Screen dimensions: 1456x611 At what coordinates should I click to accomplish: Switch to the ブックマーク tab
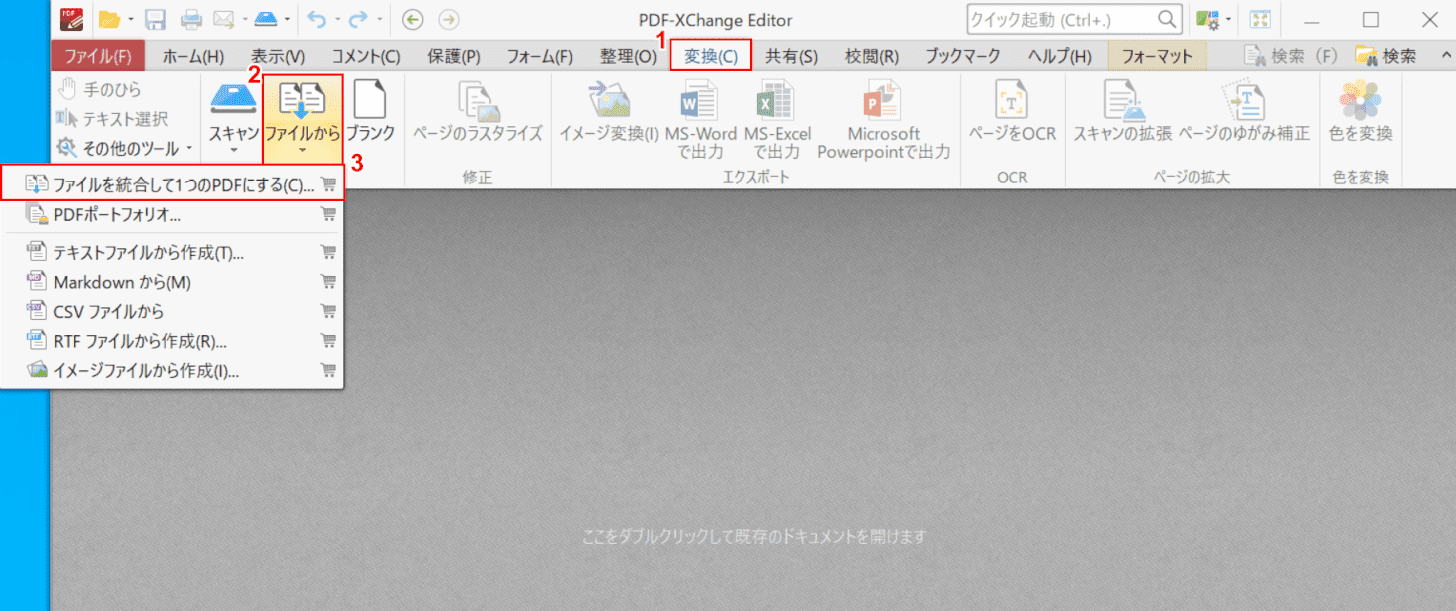tap(962, 56)
